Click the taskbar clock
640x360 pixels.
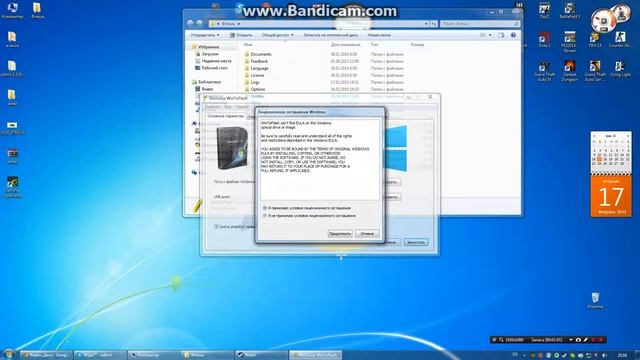(622, 356)
